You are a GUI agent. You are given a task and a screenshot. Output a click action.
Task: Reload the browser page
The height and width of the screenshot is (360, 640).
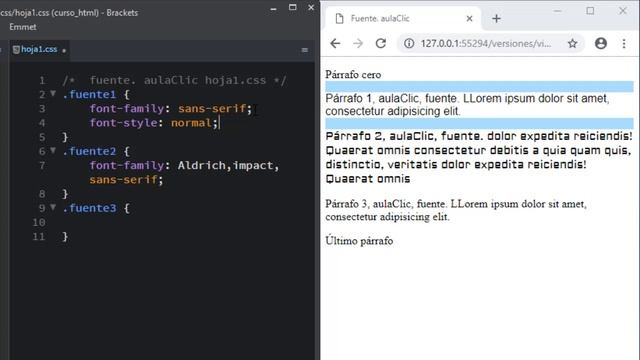pyautogui.click(x=381, y=43)
